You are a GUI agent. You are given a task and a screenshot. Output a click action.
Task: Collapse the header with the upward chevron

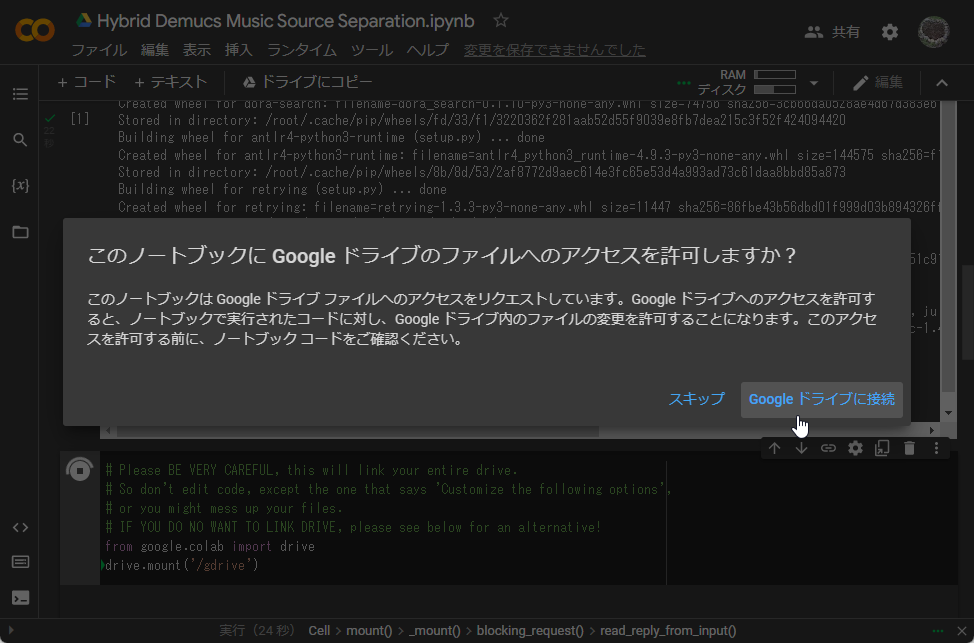tap(941, 83)
